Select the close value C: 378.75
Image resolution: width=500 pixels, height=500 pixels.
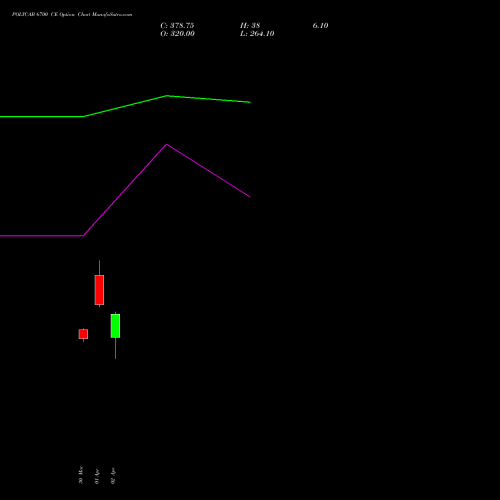(x=177, y=26)
